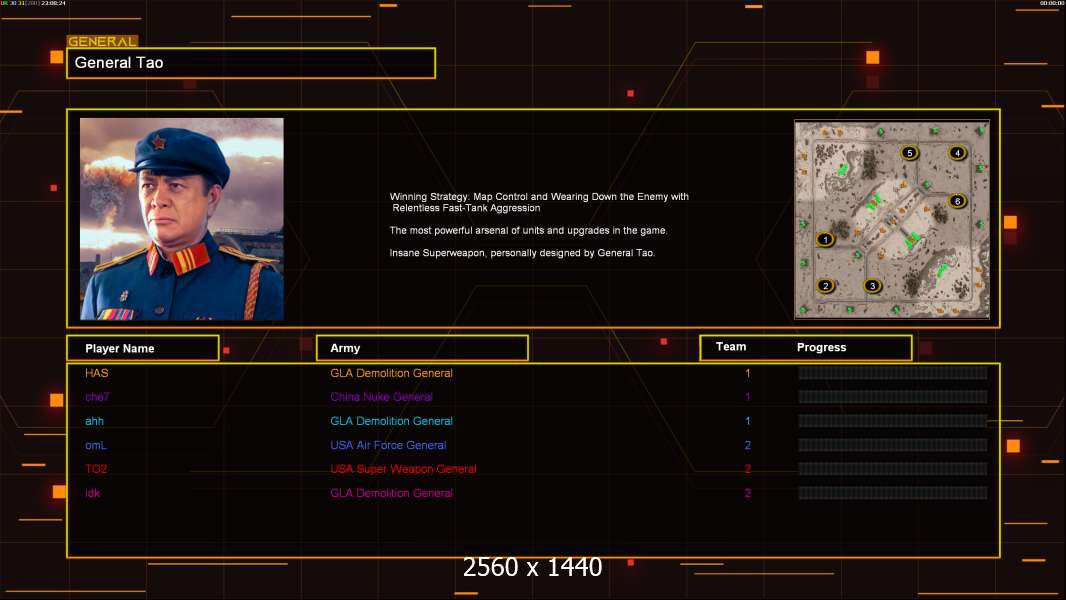Image resolution: width=1066 pixels, height=600 pixels.
Task: Click team number for player che7
Action: coord(748,397)
